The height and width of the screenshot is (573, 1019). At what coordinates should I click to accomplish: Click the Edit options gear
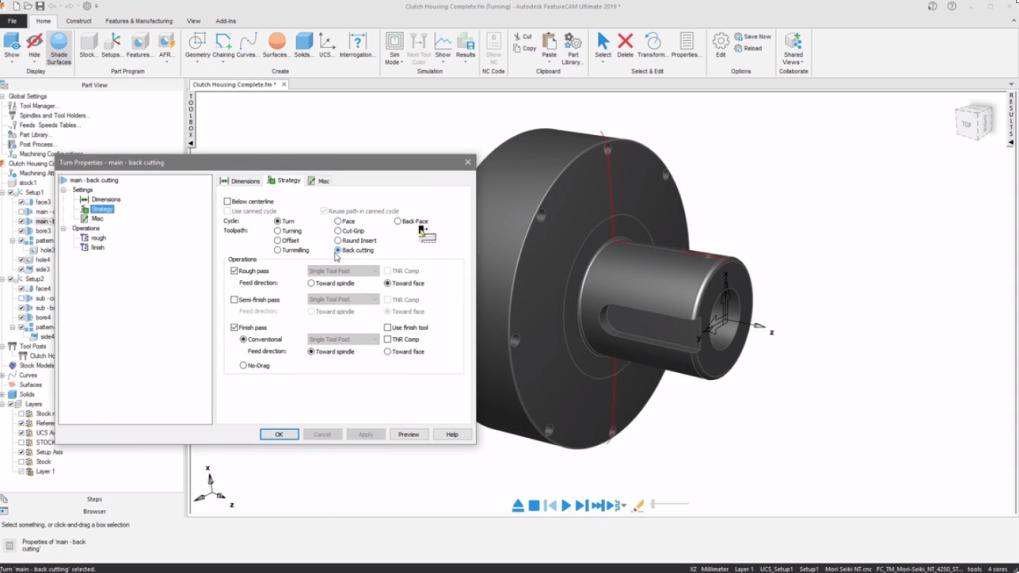[x=721, y=45]
